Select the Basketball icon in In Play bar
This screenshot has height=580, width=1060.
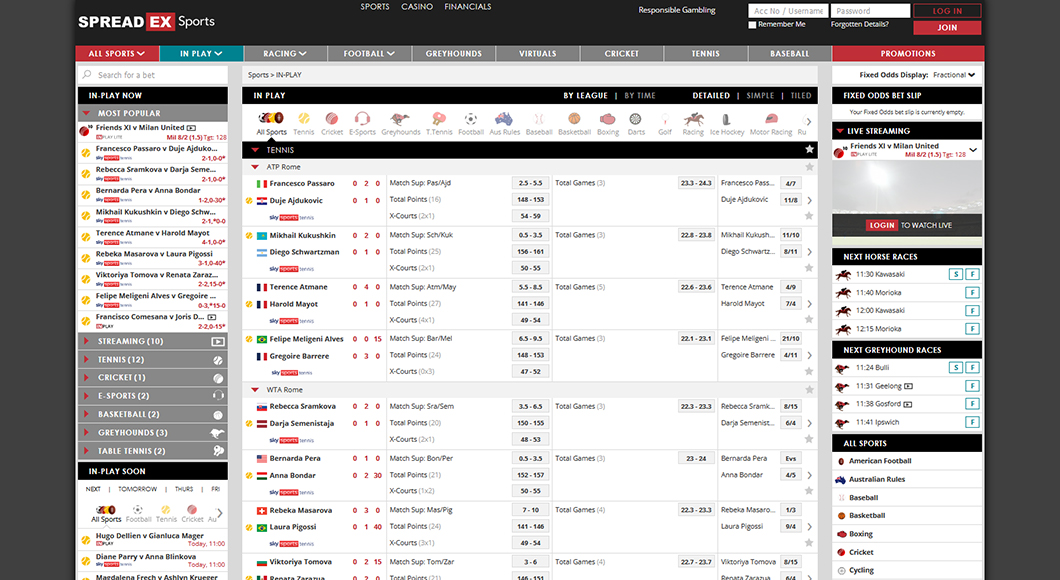[574, 123]
